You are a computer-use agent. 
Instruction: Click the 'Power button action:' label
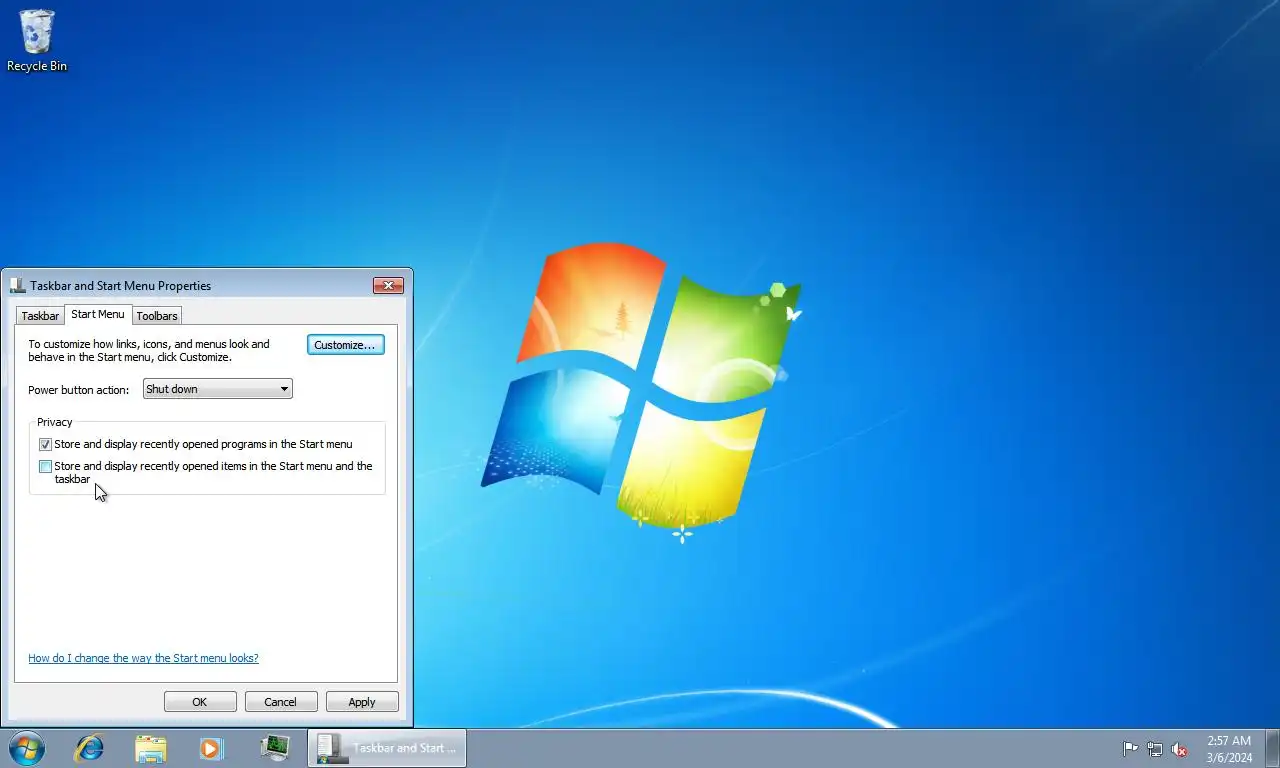click(78, 389)
